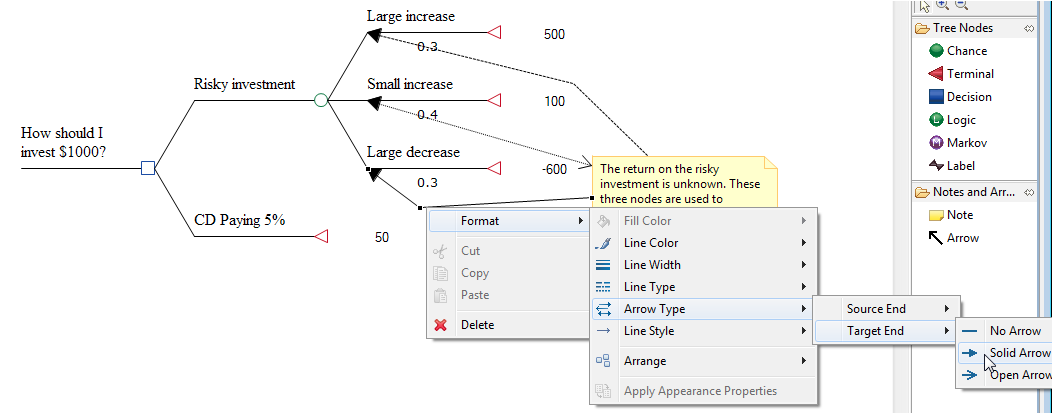Open the Line Color submenu
This screenshot has width=1052, height=413.
coord(650,243)
